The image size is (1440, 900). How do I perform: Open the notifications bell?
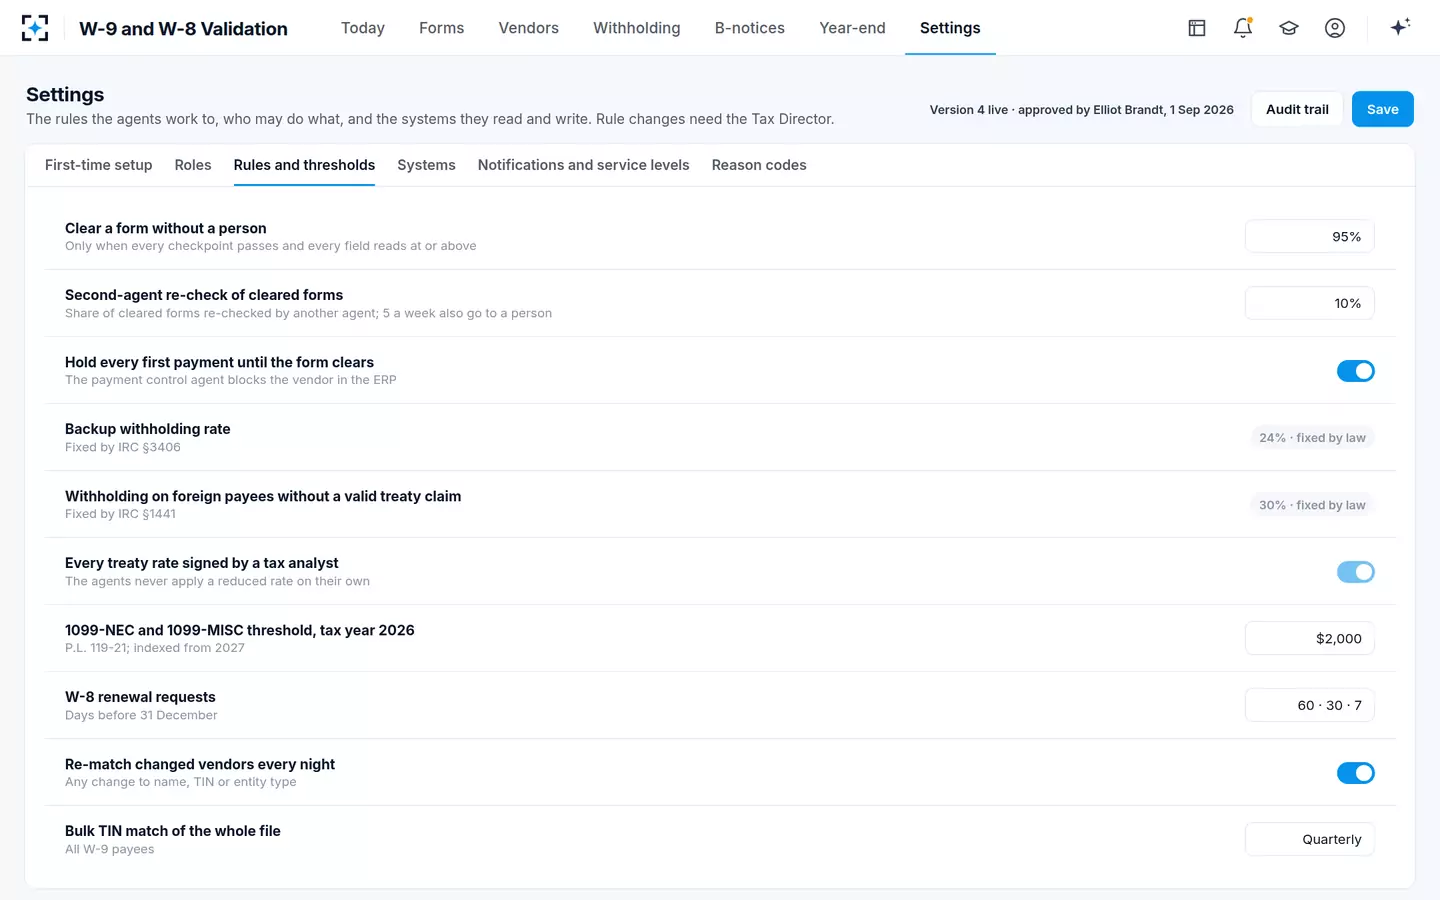click(x=1243, y=28)
